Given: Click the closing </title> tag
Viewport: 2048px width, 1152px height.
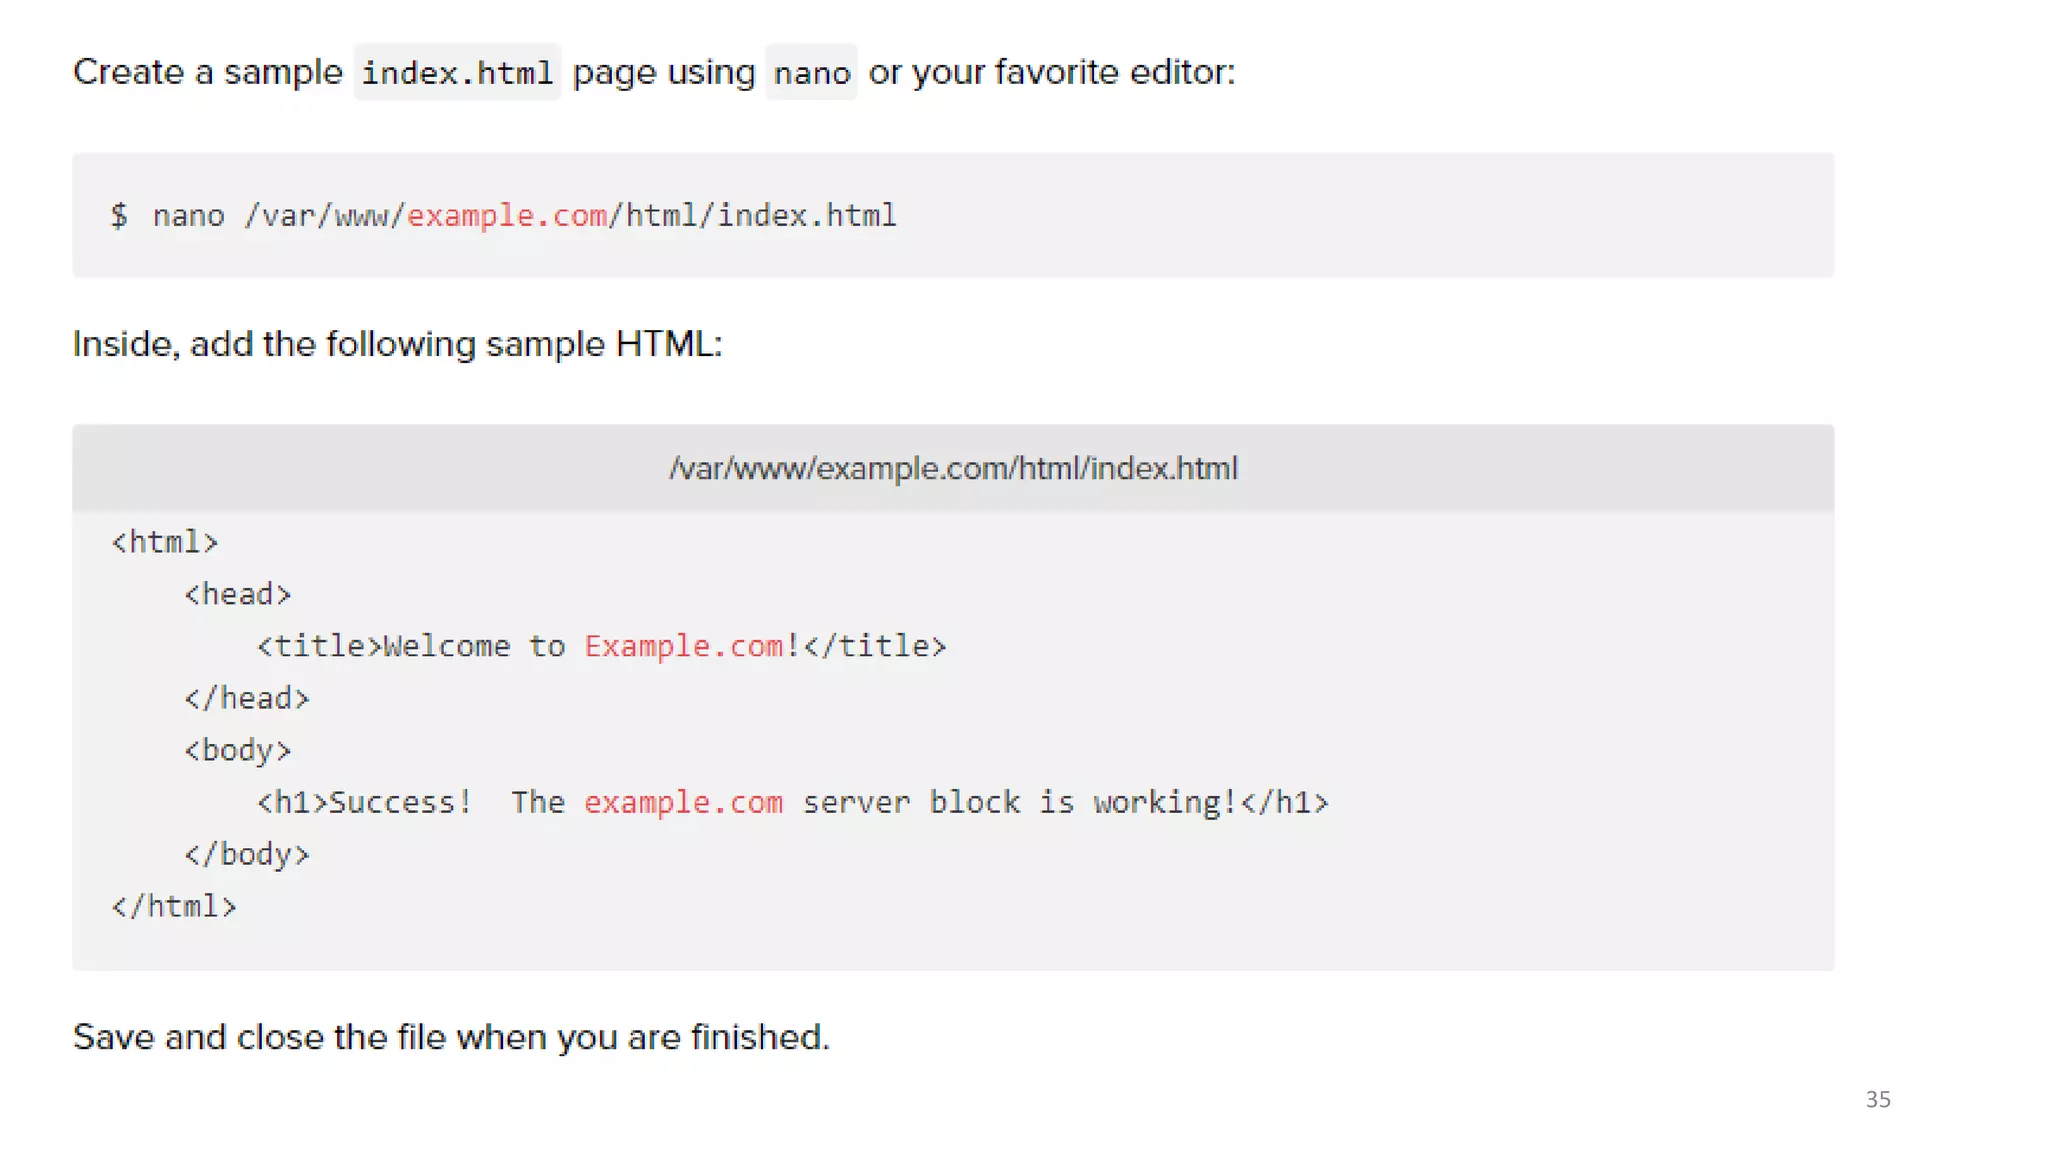Looking at the screenshot, I should coord(875,646).
